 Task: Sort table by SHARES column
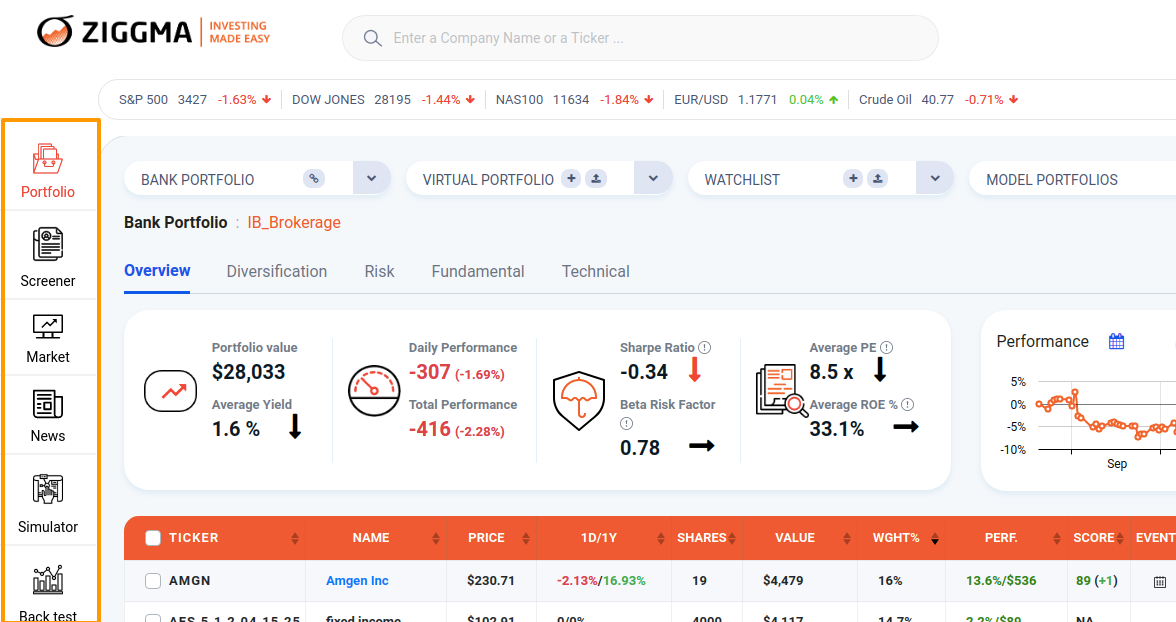point(731,538)
